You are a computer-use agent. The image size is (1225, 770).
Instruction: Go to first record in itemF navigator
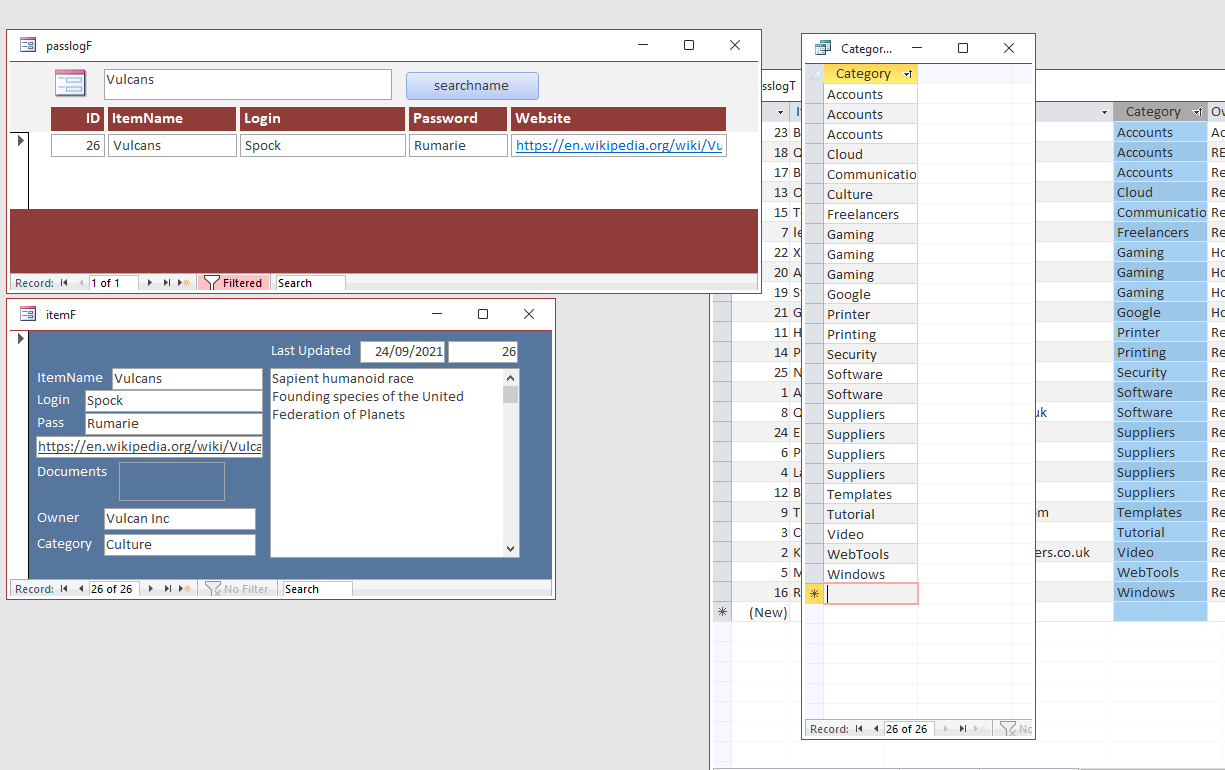click(65, 589)
